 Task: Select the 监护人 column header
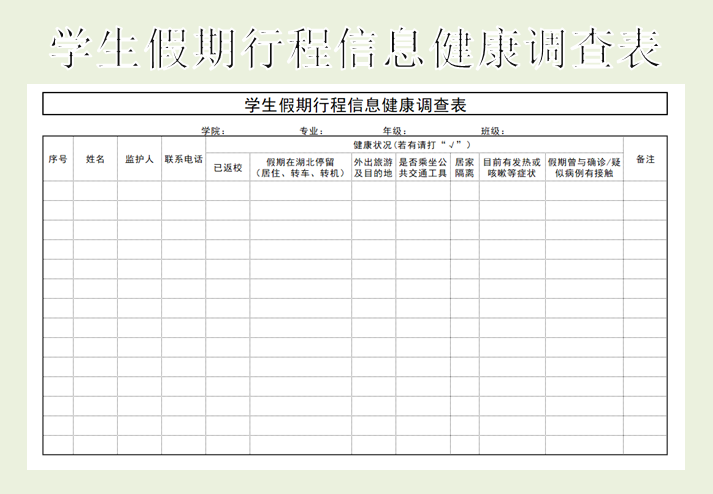coord(139,159)
